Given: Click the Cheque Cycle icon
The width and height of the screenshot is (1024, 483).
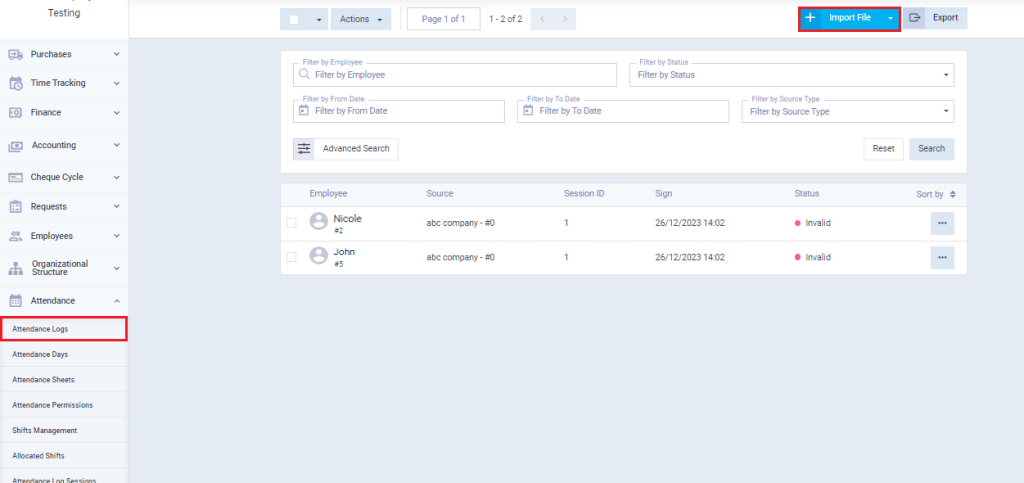Looking at the screenshot, I should click(16, 178).
